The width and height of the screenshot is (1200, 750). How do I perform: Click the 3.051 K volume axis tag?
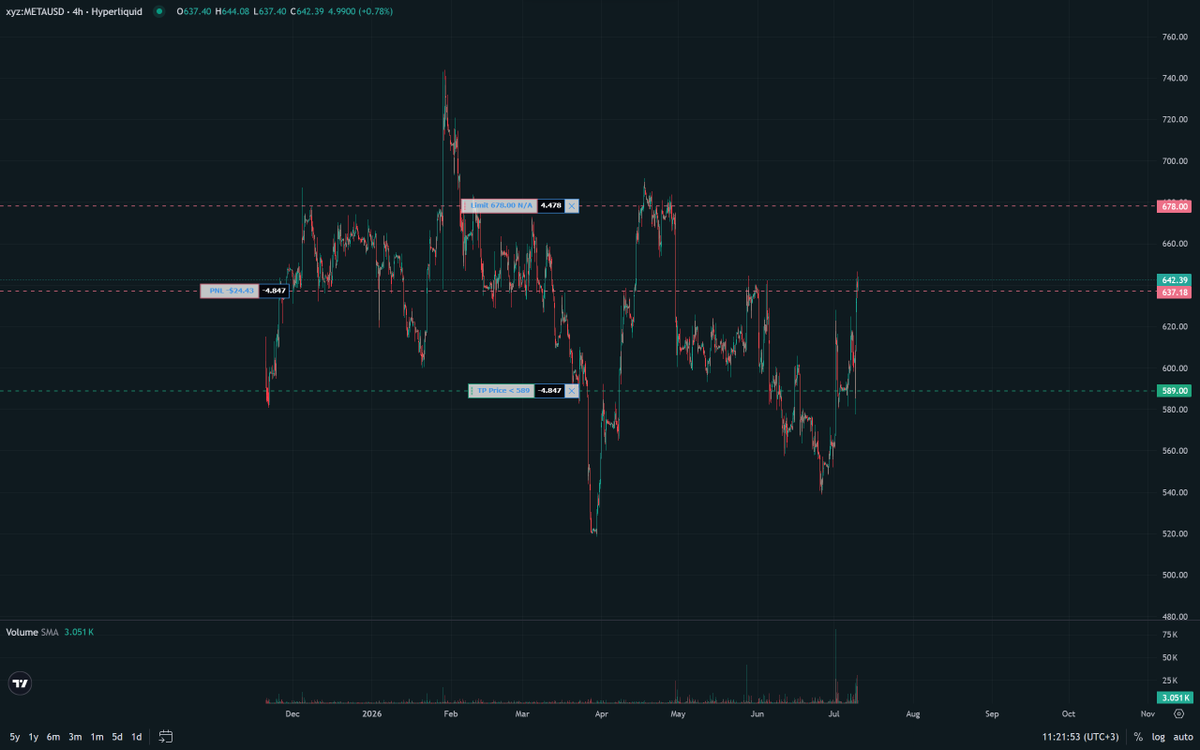1175,698
